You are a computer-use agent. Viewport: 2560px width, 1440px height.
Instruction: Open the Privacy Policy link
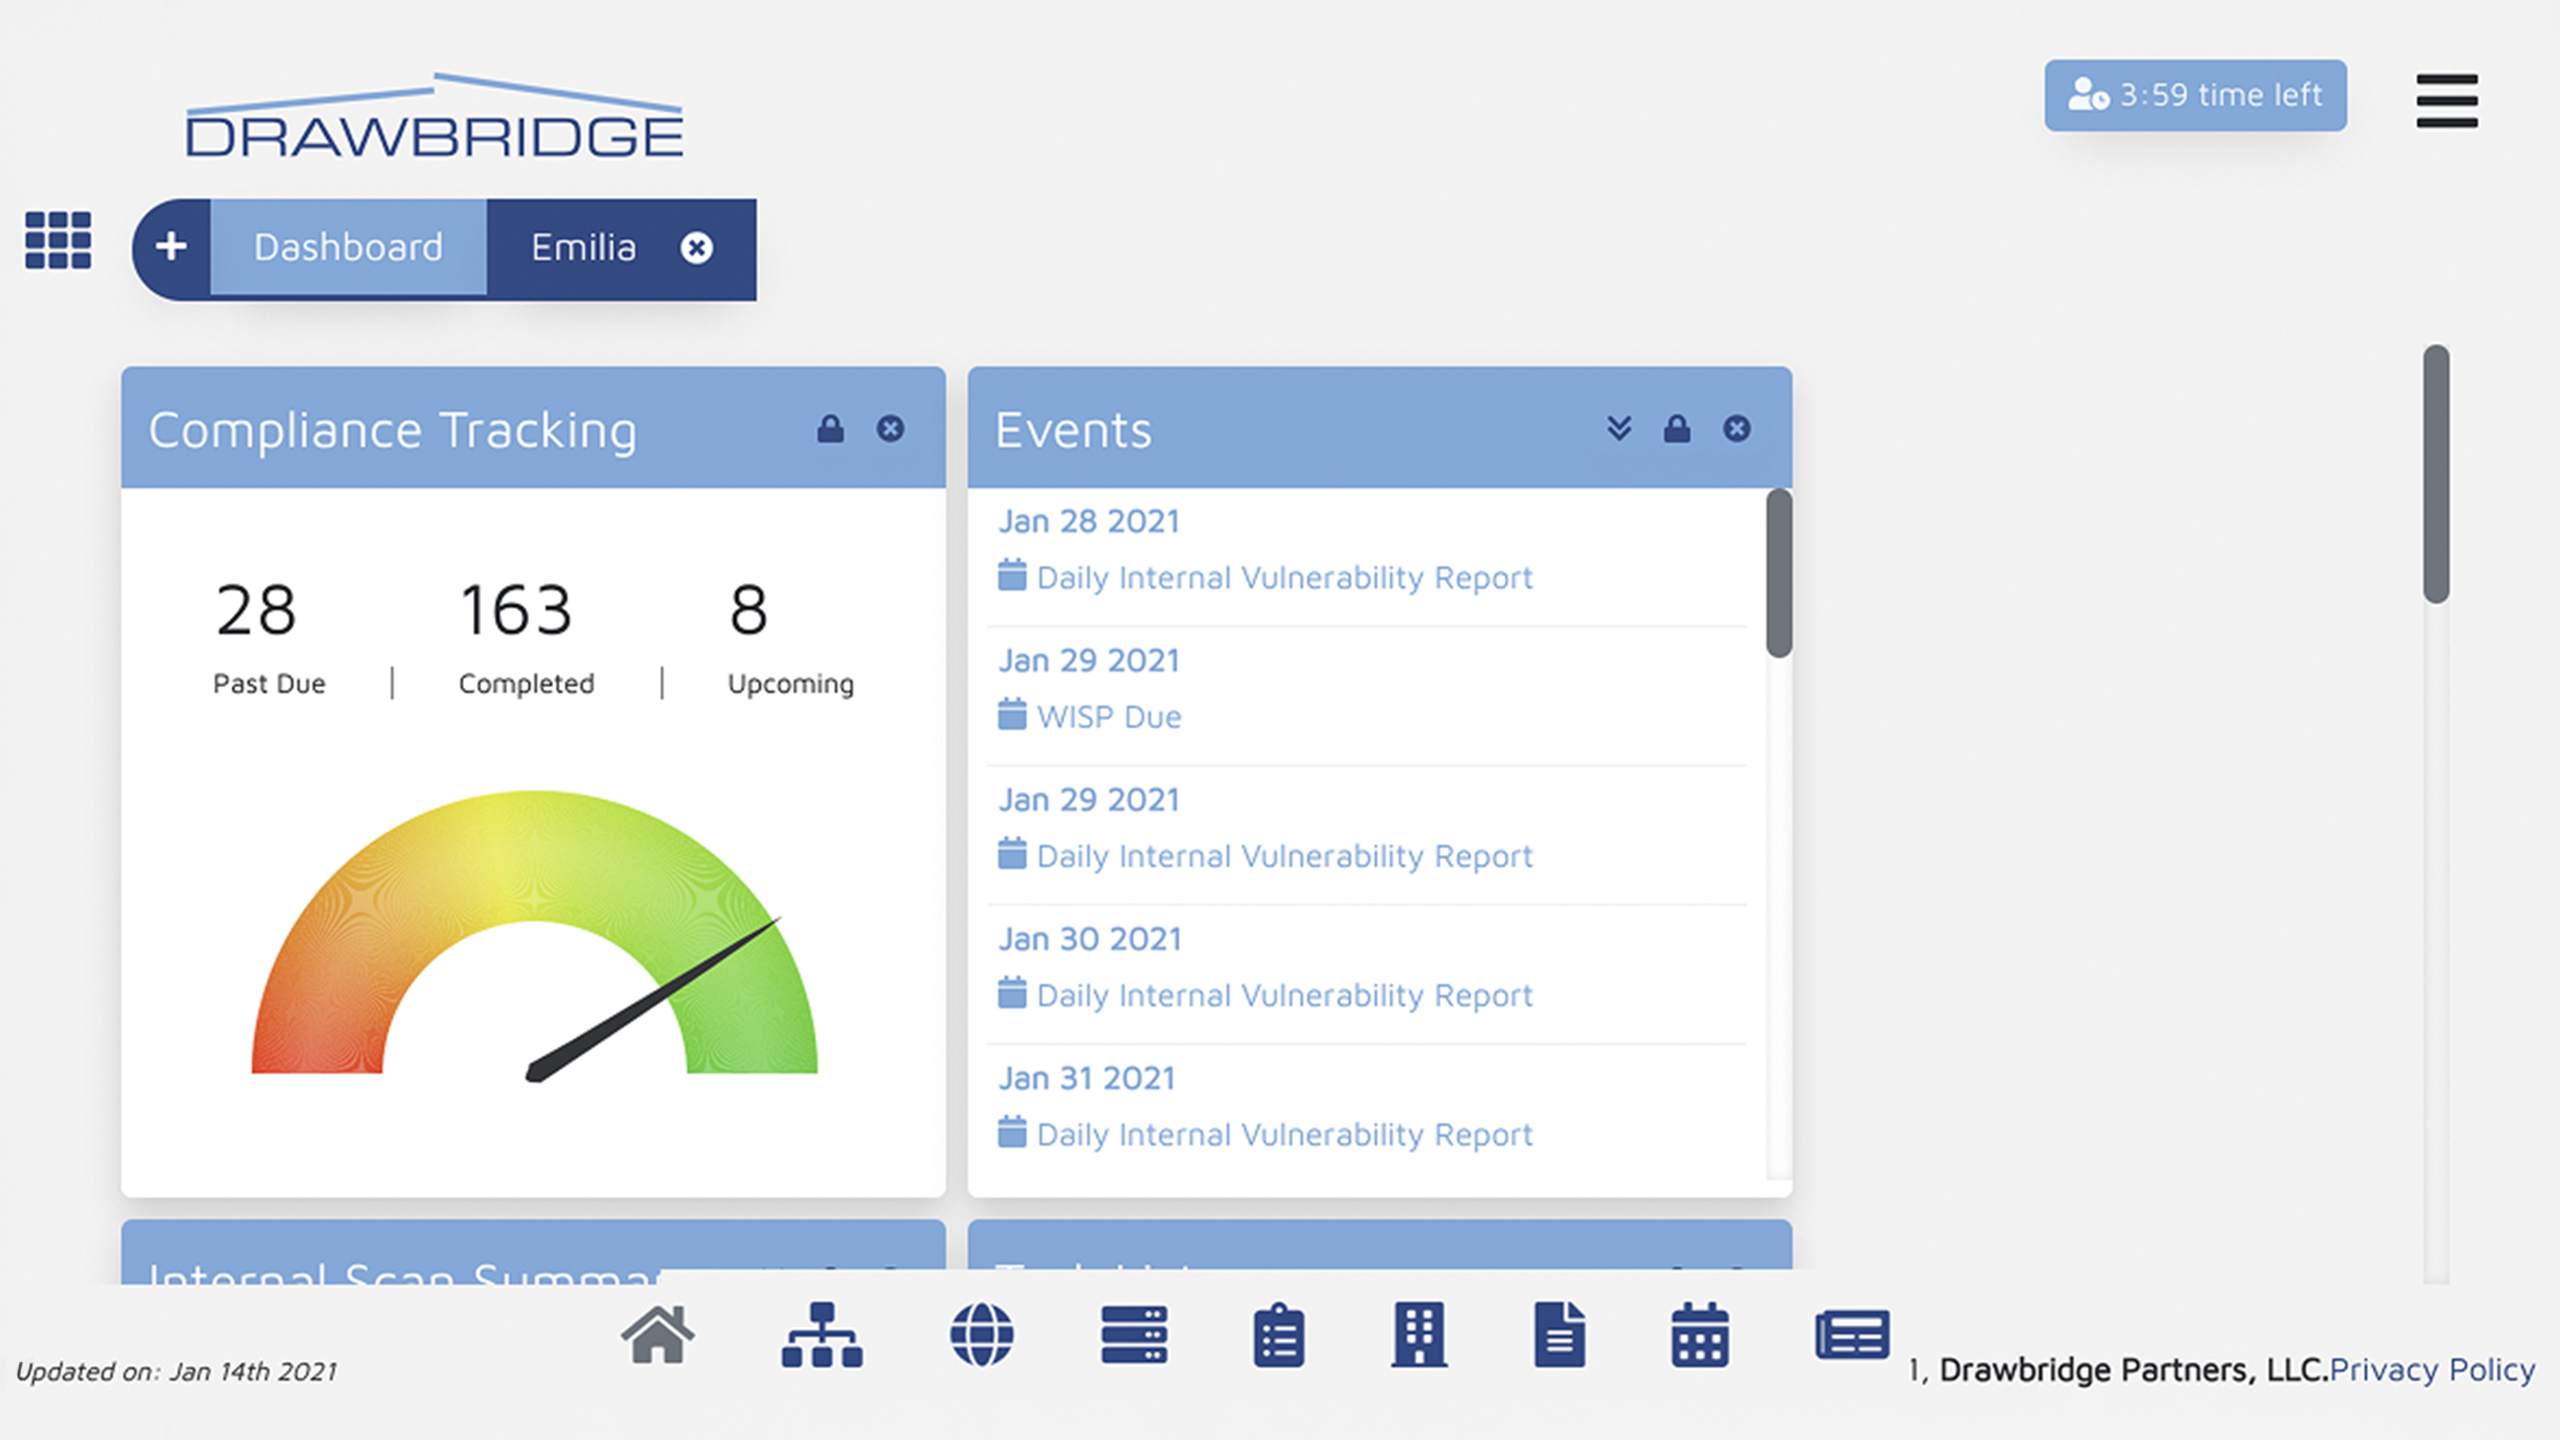[2432, 1370]
